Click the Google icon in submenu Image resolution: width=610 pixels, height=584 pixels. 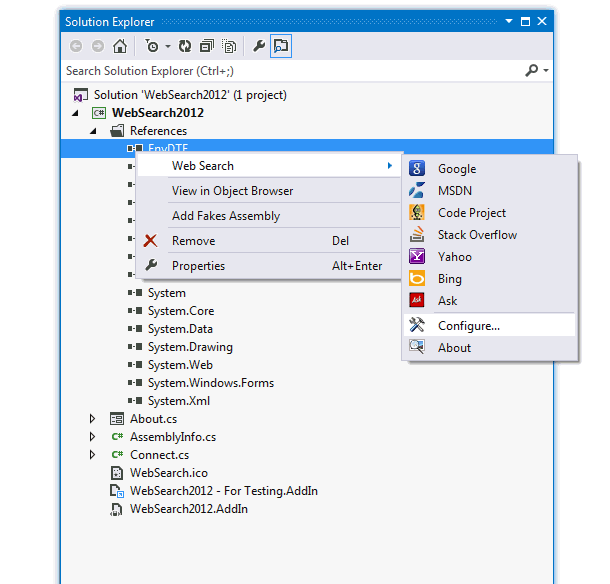click(417, 168)
